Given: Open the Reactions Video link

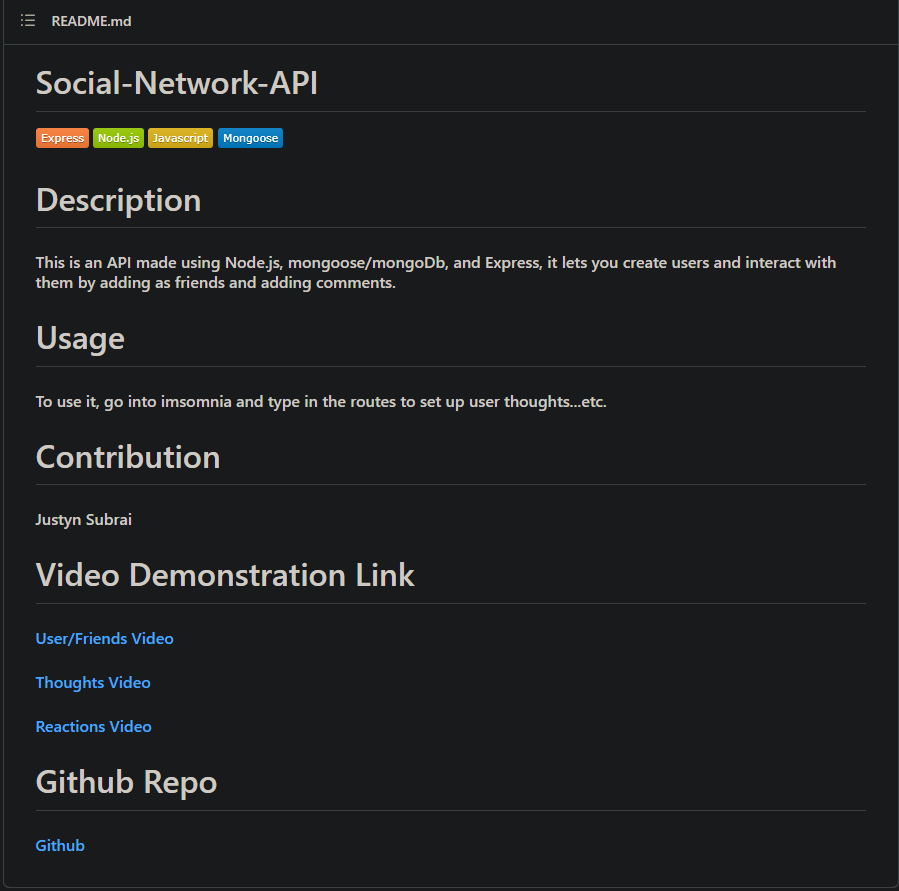Looking at the screenshot, I should (93, 726).
